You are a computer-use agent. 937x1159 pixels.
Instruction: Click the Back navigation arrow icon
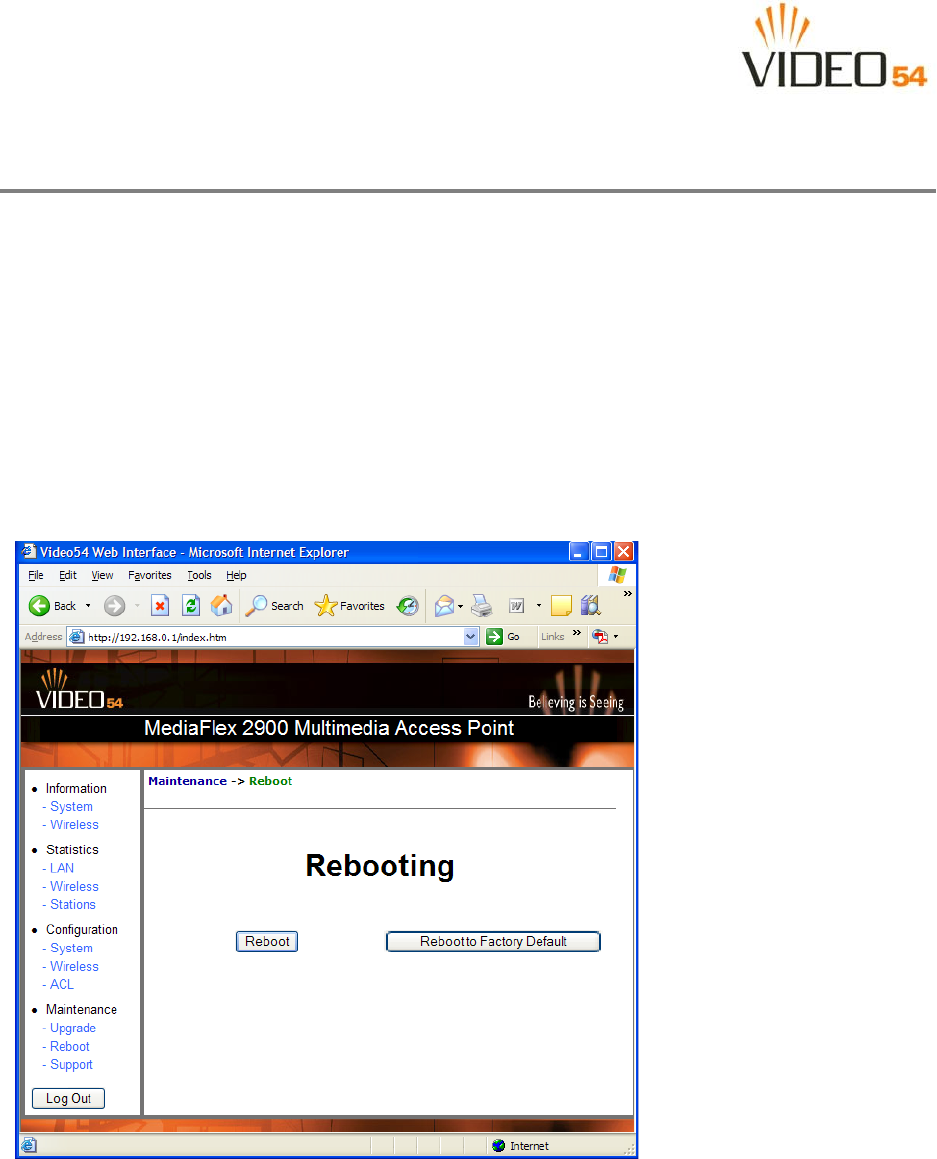[x=39, y=606]
